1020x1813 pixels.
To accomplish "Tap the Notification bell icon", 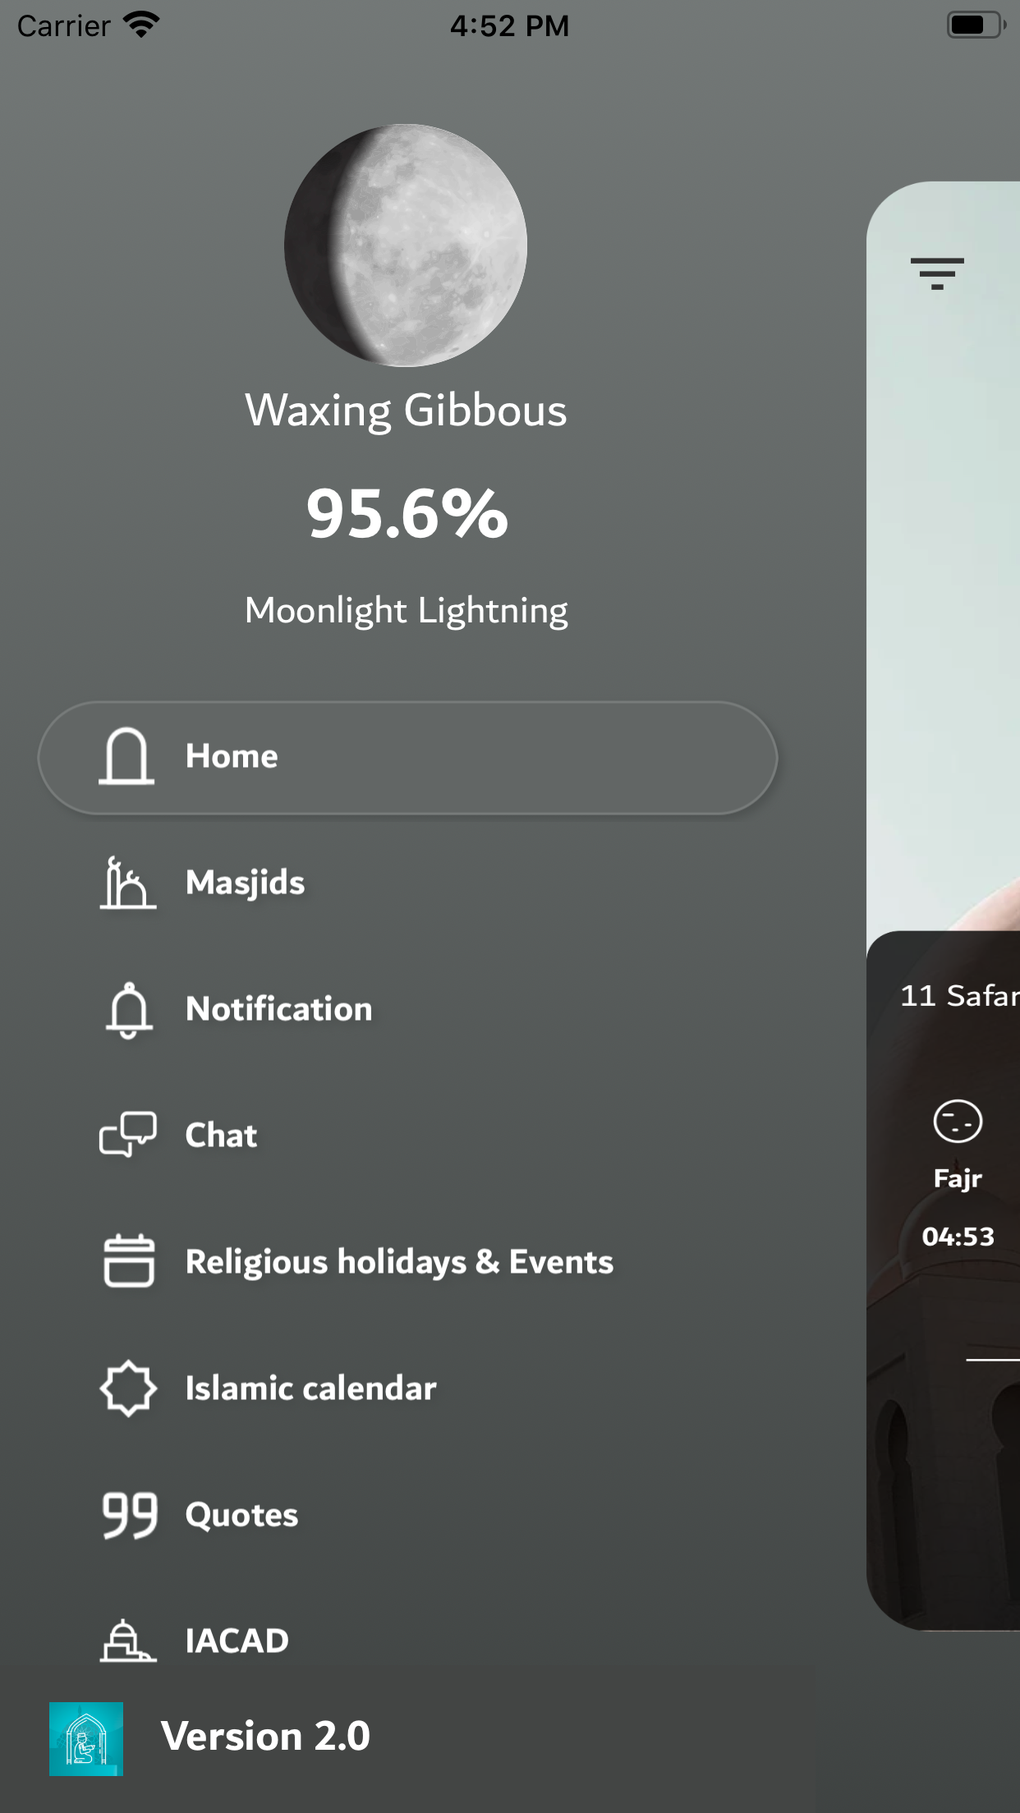I will click(x=128, y=1010).
